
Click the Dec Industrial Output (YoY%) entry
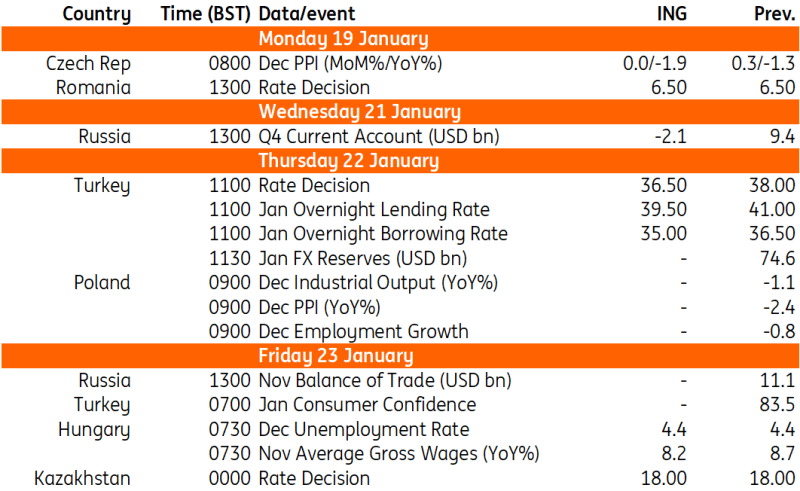pos(378,283)
